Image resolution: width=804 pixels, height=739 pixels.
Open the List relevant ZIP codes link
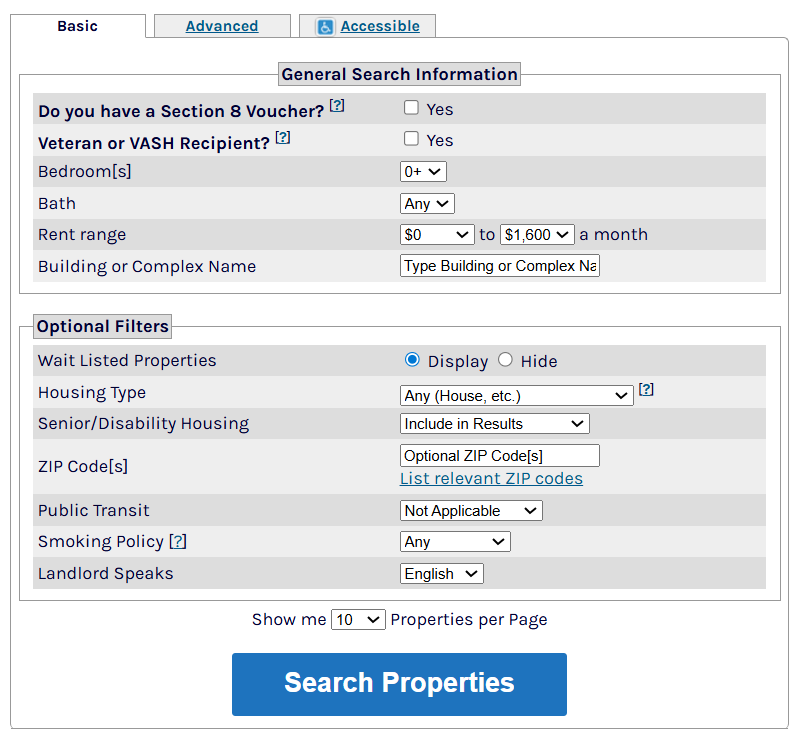(x=491, y=478)
